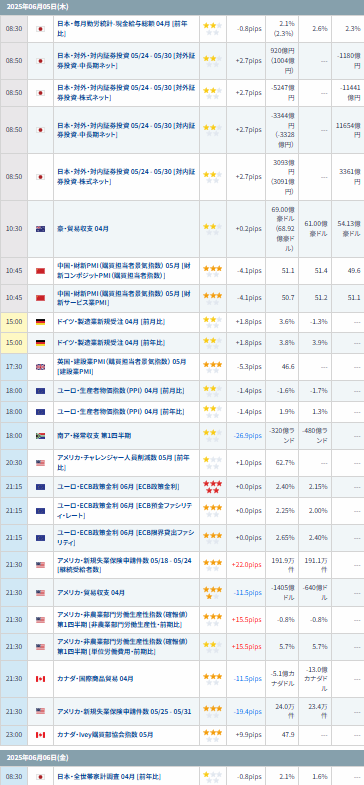Viewport: 364px width, 785px height.
Task: Click the US flag in the アメリカ・貿易収支 row
Action: [41, 593]
